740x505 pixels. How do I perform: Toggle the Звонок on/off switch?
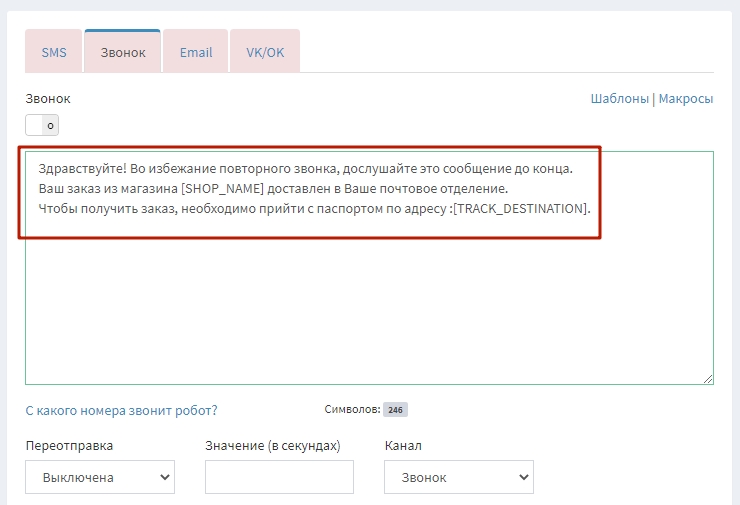42,125
